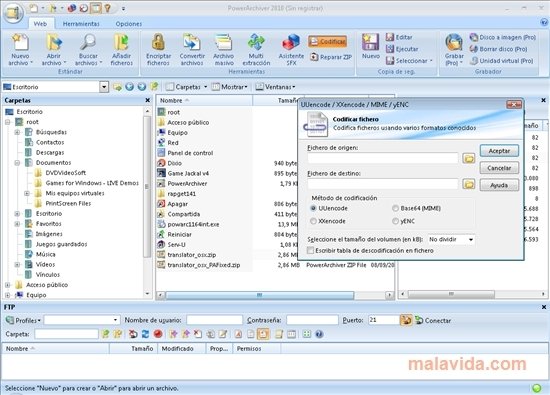Close the Carpetas panel

[x=148, y=100]
